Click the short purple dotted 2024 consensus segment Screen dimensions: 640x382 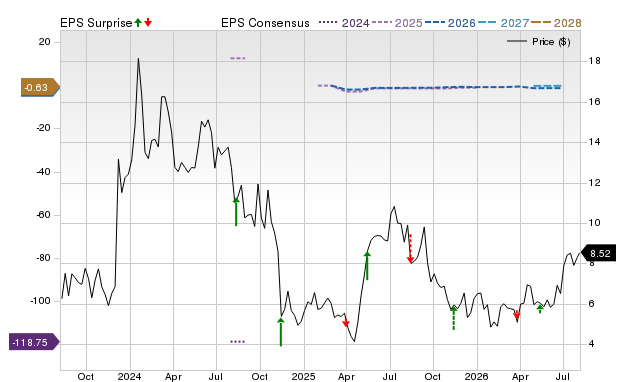click(238, 342)
